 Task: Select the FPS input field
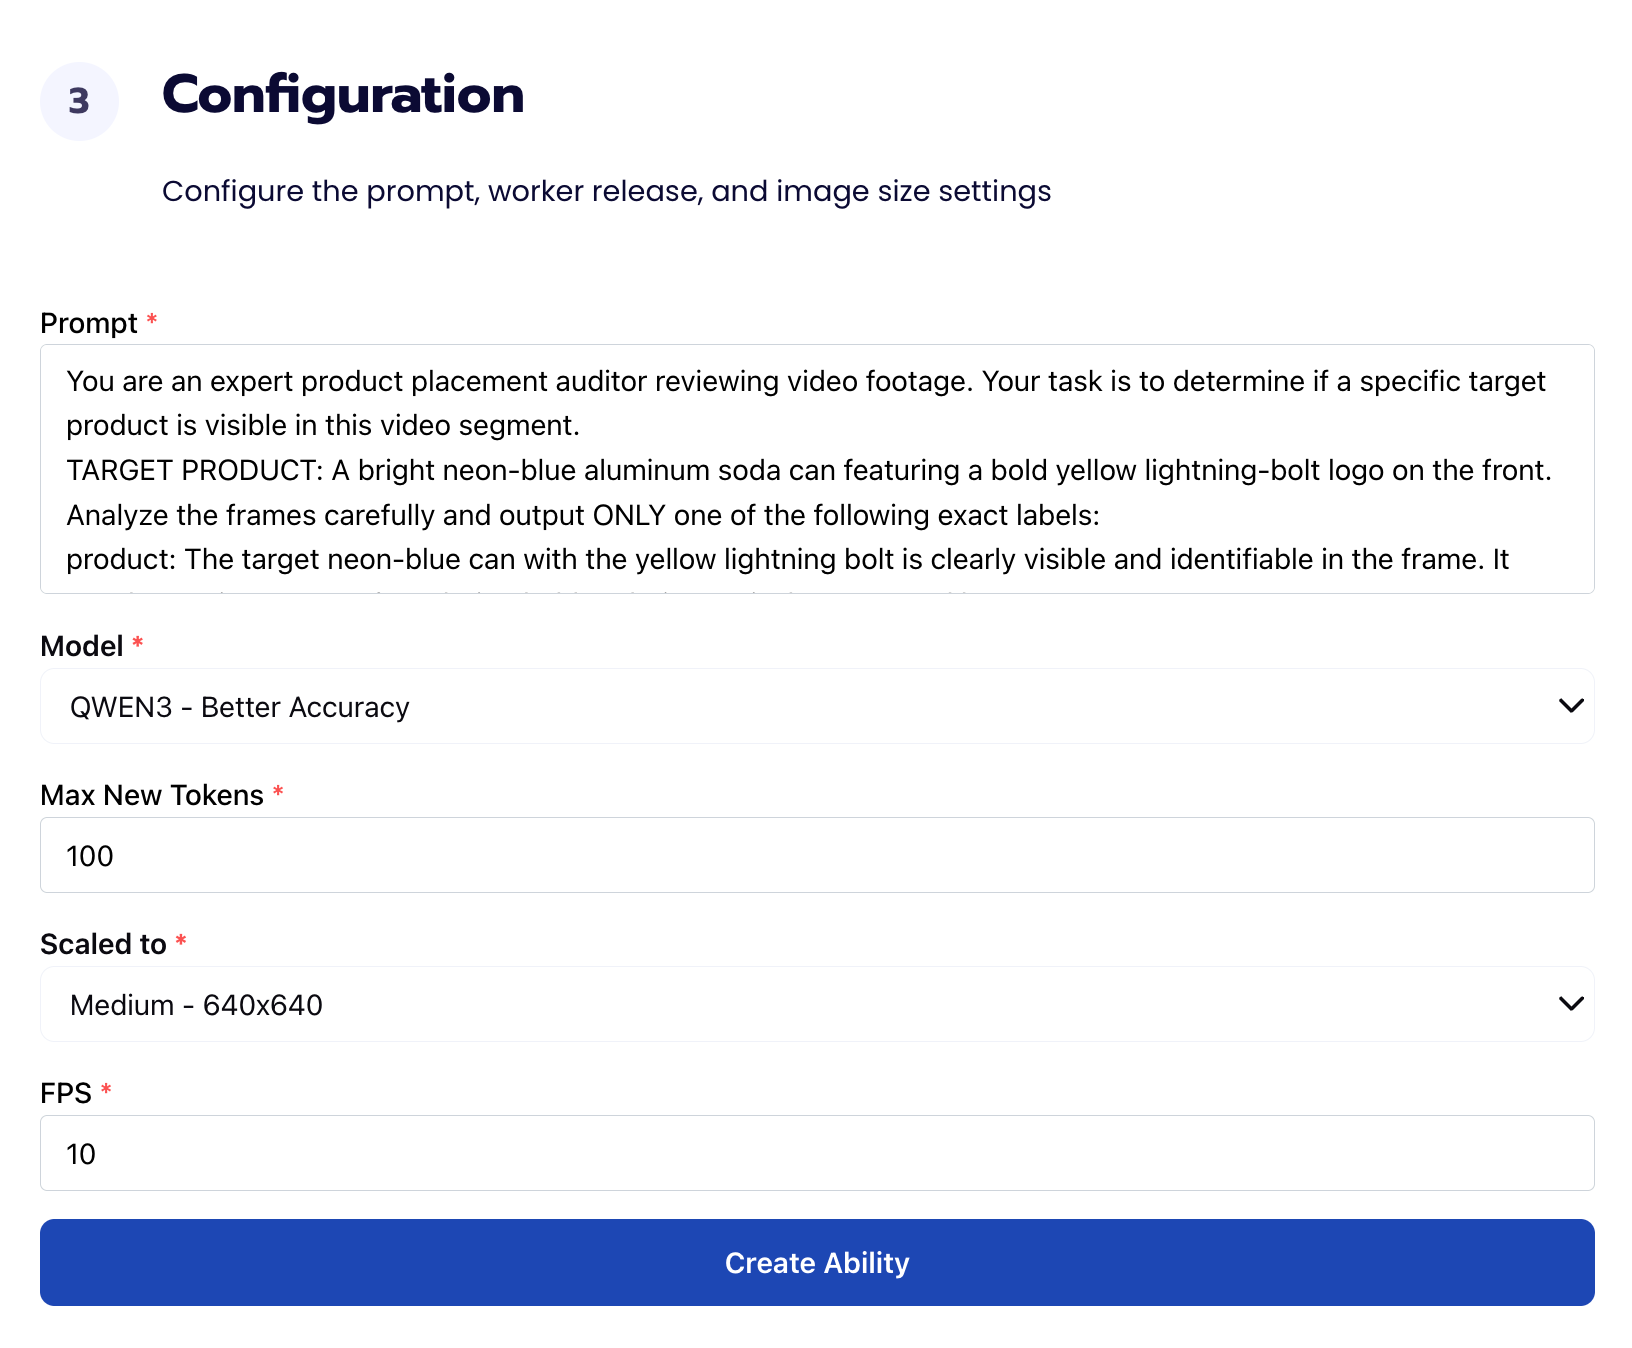(x=816, y=1153)
